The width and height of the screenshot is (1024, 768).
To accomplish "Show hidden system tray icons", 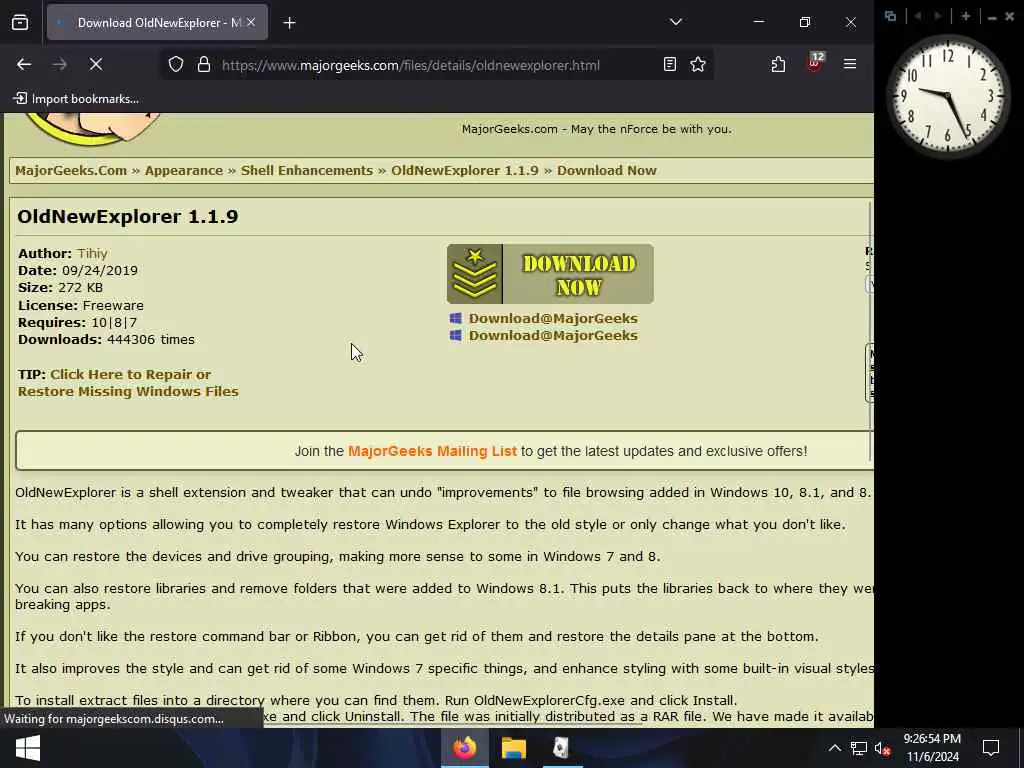I will [x=835, y=748].
